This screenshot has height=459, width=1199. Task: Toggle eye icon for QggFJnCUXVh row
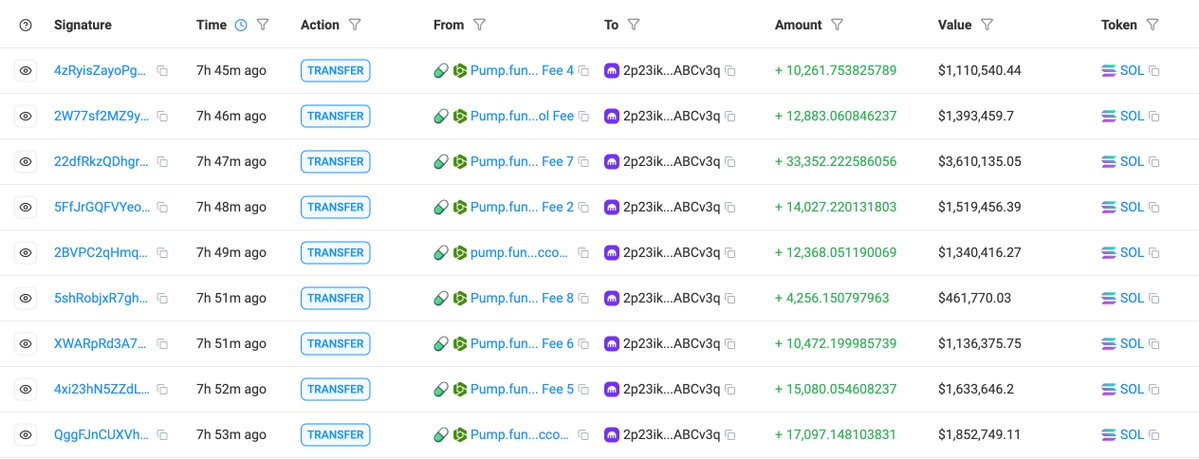[25, 435]
